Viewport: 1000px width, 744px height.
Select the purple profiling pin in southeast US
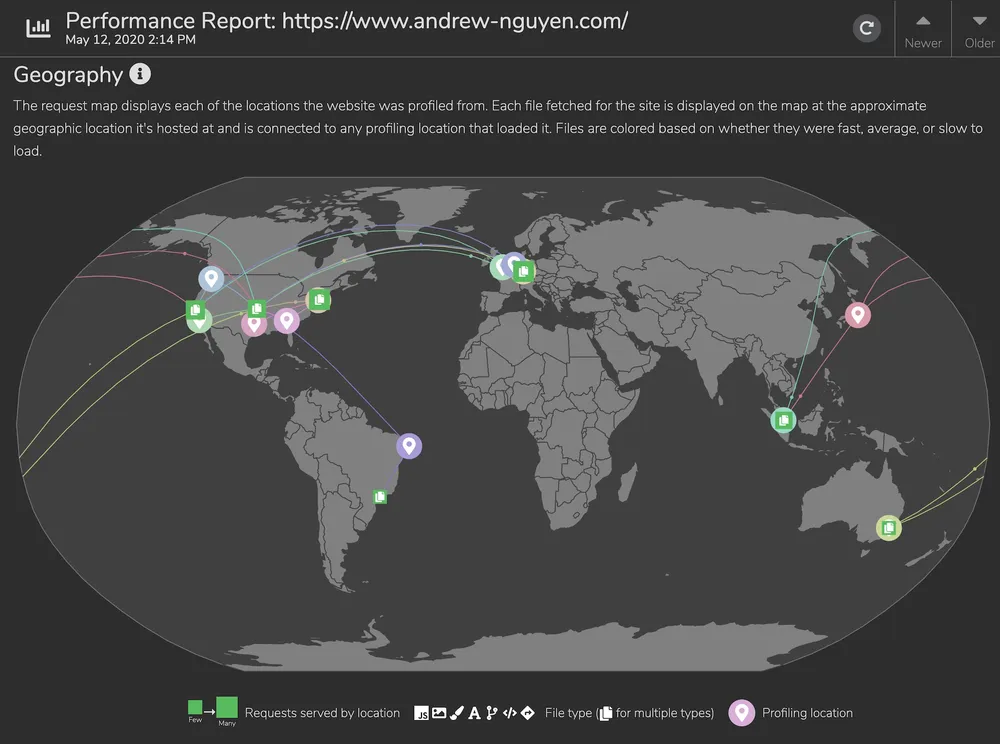(287, 321)
